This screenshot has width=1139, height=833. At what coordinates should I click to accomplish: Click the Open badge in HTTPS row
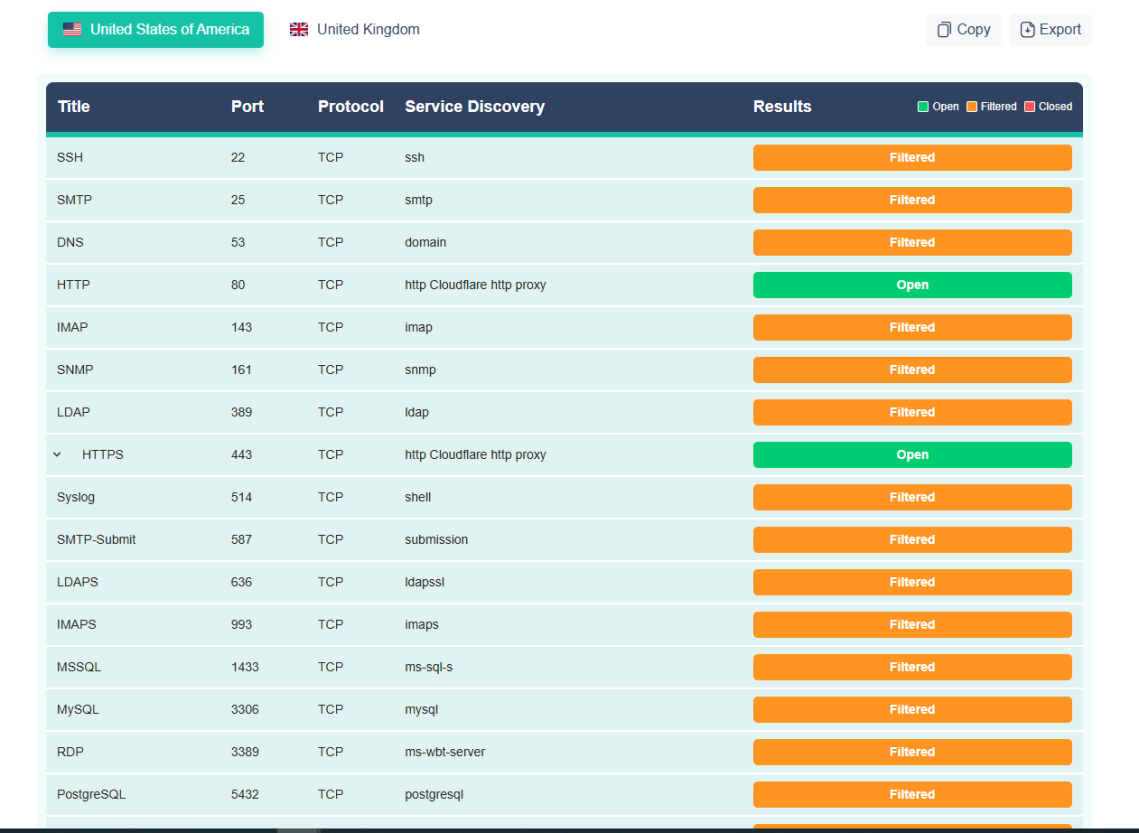912,455
